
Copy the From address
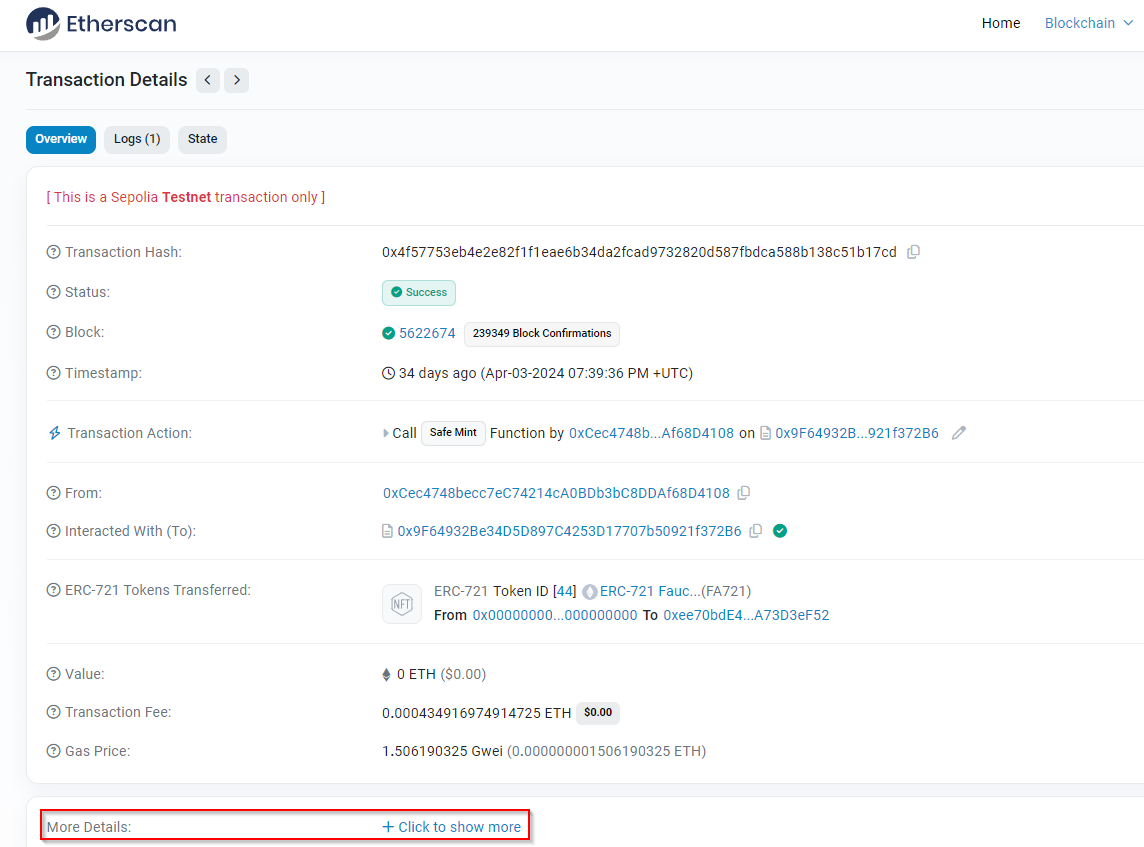pos(744,493)
